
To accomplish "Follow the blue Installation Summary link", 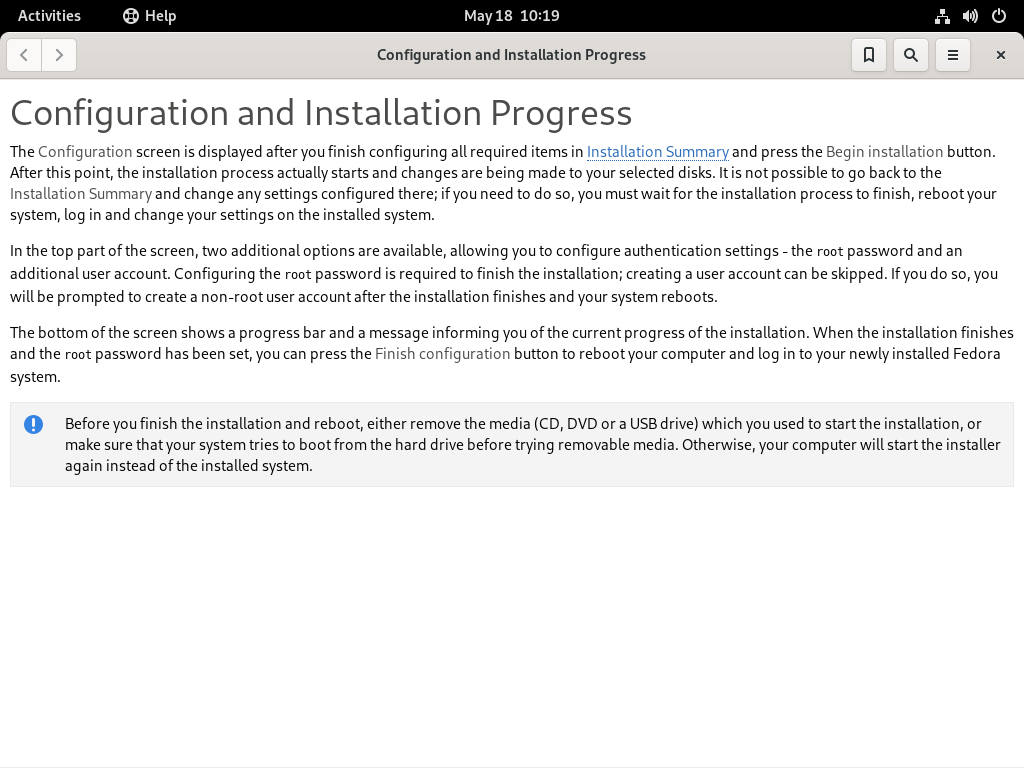I will (658, 152).
